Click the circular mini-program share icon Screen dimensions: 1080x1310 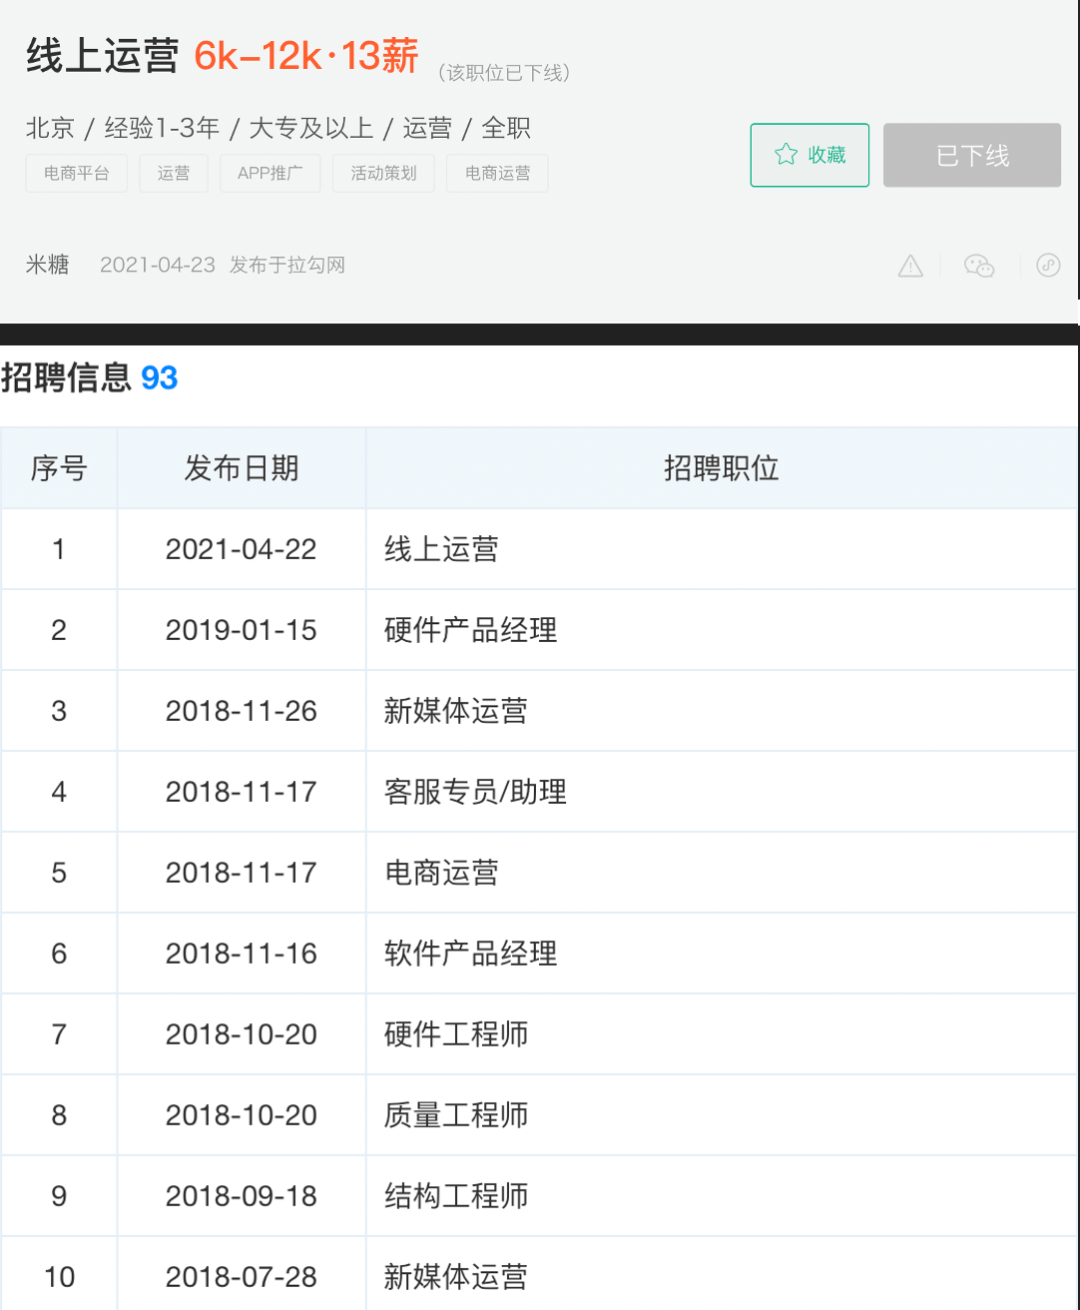1048,265
